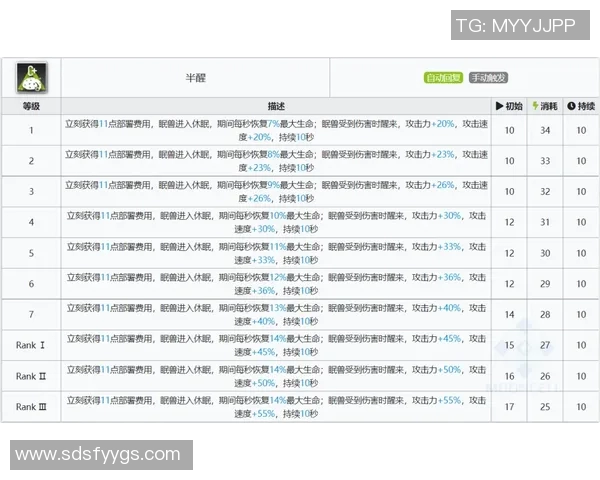Image resolution: width=600 pixels, height=480 pixels.
Task: Click the 消耗 value 30
Action: coord(545,253)
